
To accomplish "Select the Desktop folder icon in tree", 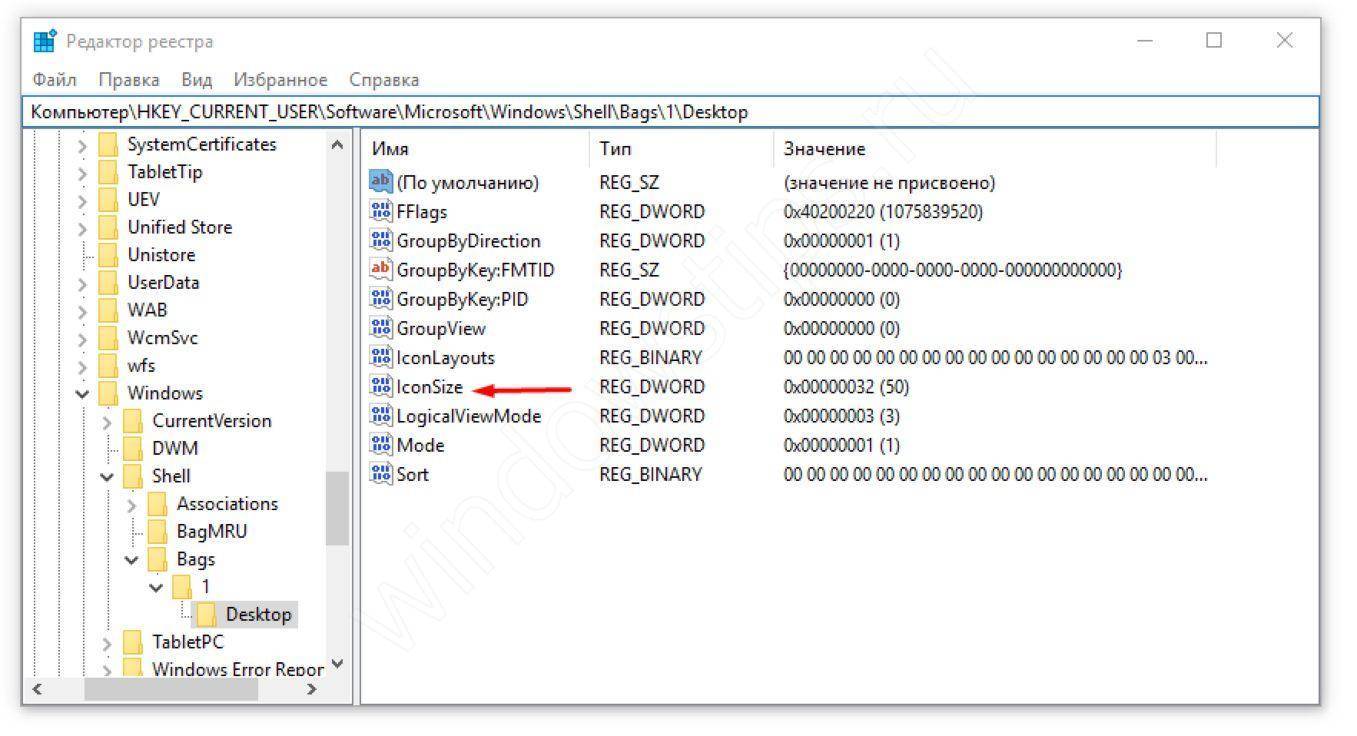I will point(208,614).
